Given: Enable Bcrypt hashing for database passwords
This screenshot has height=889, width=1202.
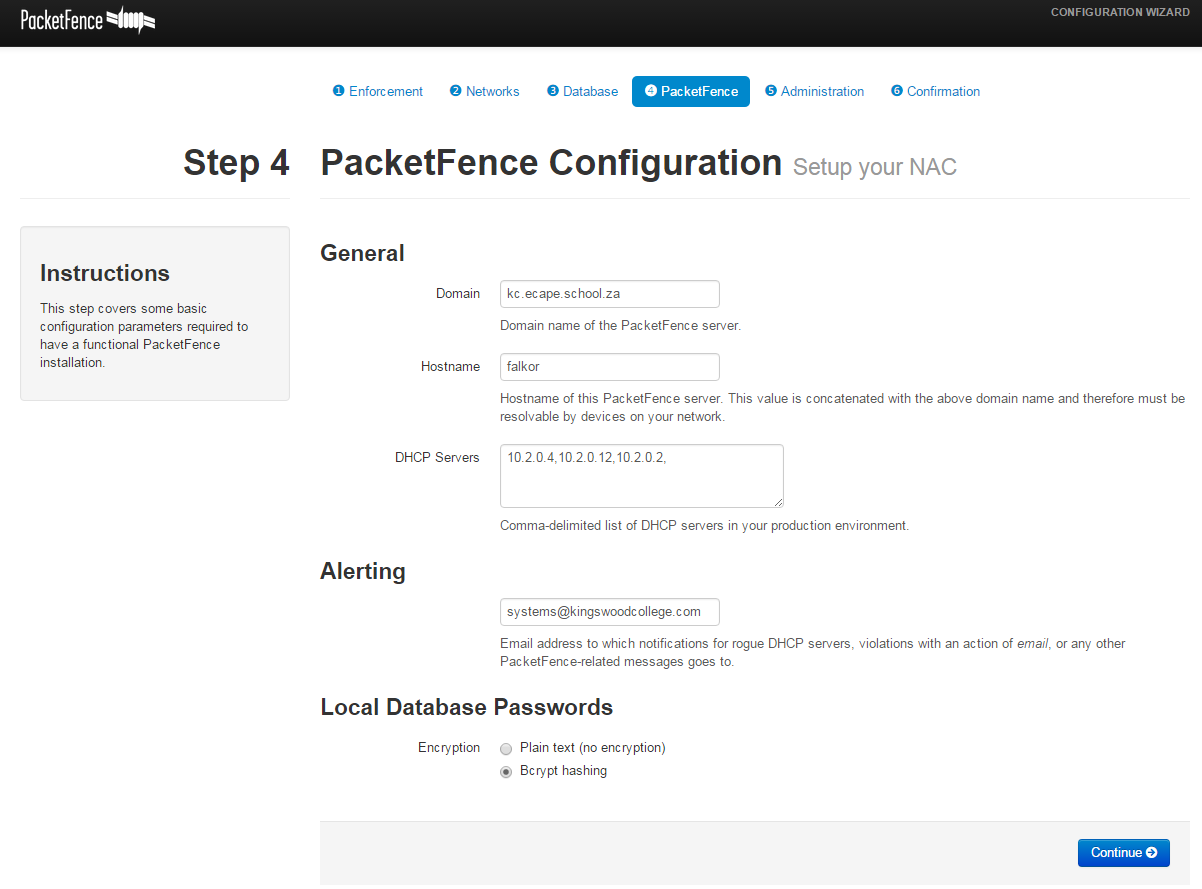Looking at the screenshot, I should pyautogui.click(x=506, y=771).
